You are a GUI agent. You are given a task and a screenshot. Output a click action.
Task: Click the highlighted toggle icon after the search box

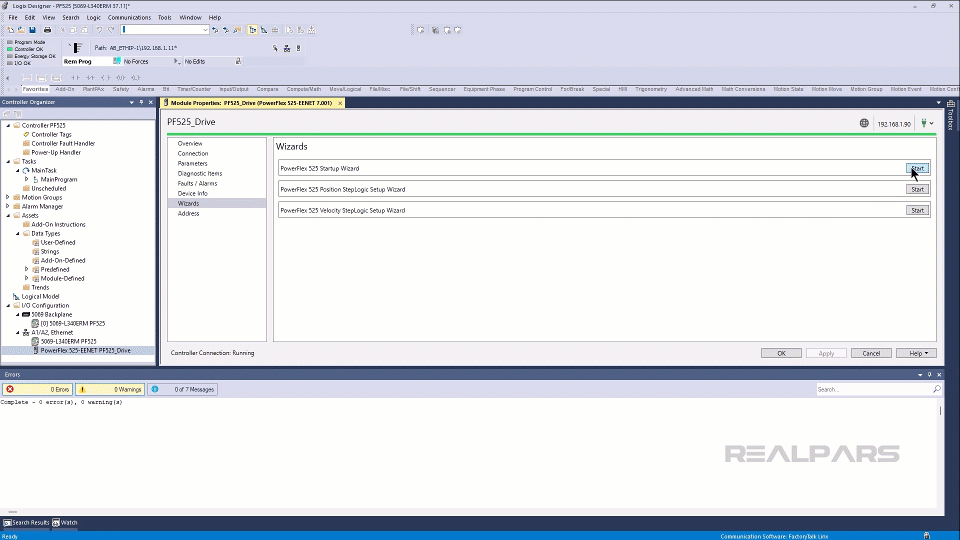252,29
